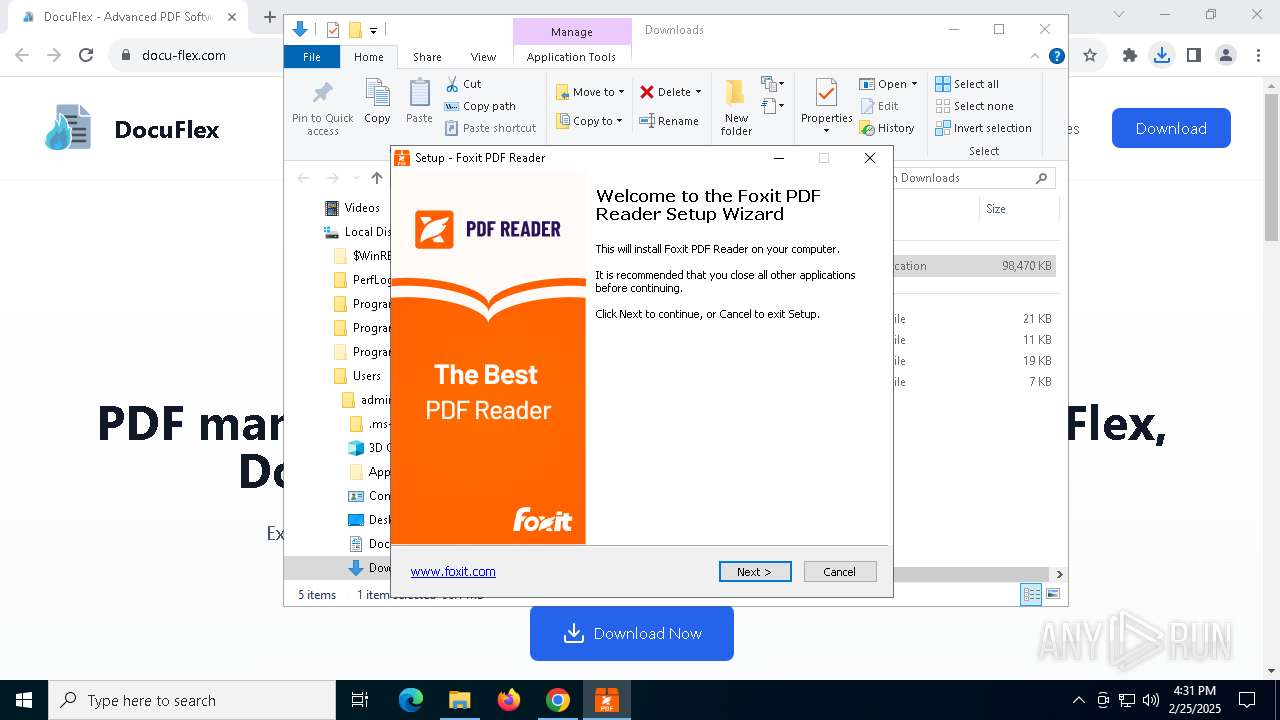
Task: Open Chrome Extensions puzzle icon
Action: [1130, 55]
